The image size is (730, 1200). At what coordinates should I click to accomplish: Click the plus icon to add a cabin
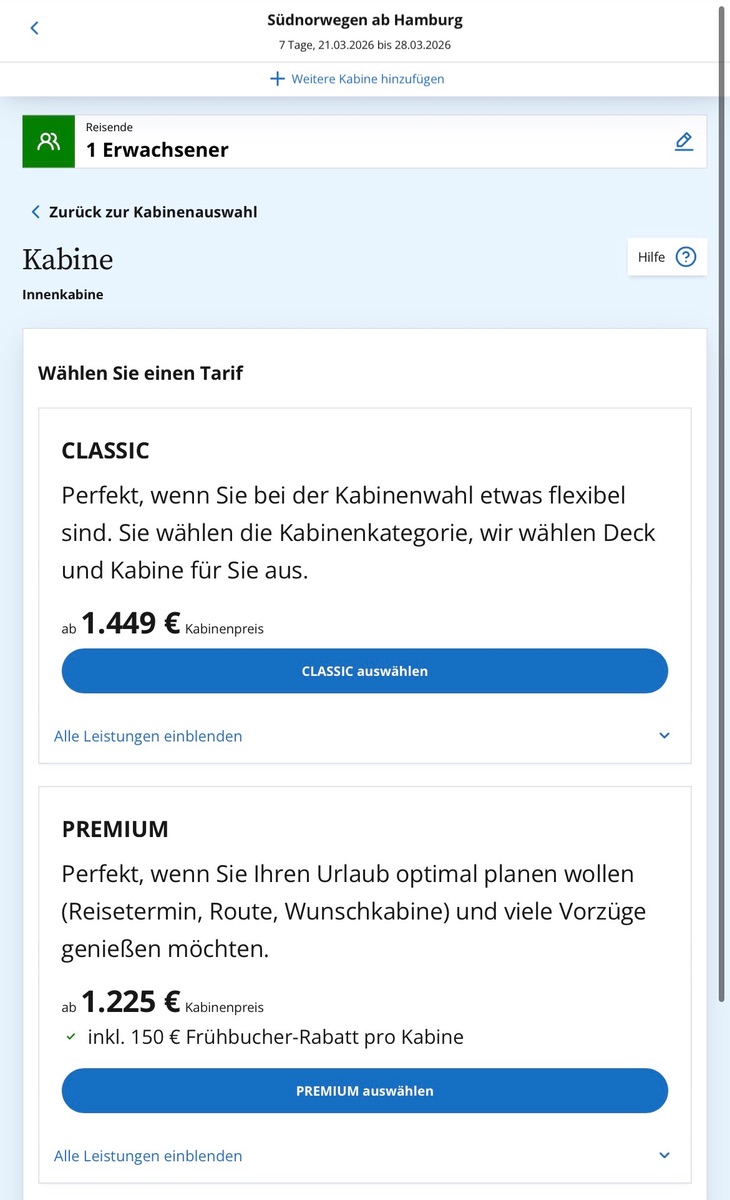278,78
